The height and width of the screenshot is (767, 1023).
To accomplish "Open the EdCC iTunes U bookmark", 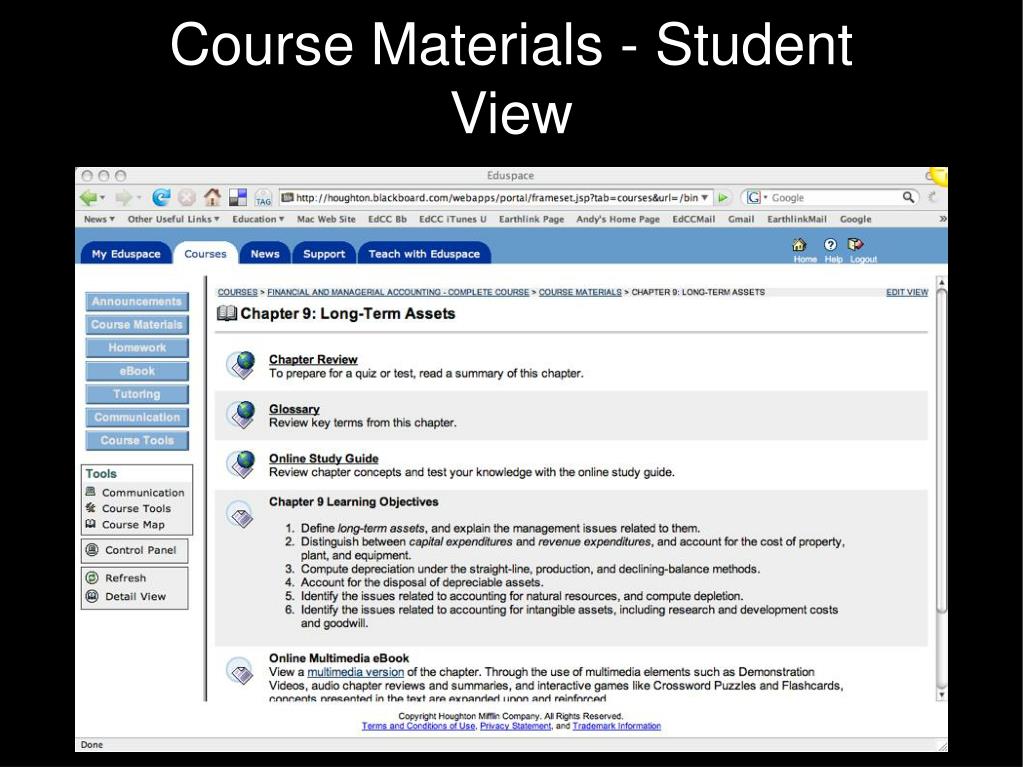I will click(x=453, y=219).
